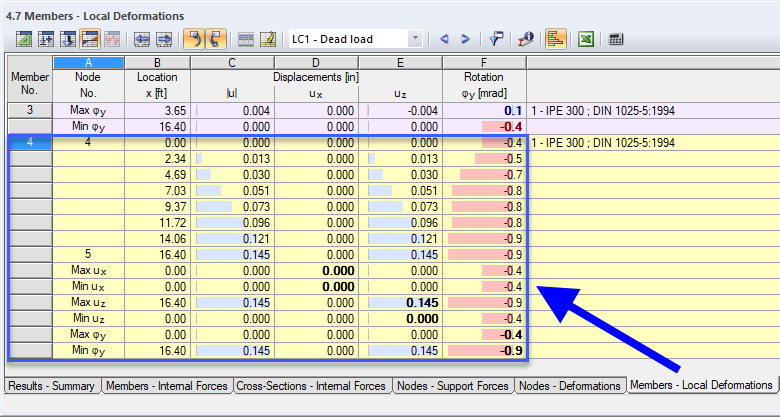Click Max uz row label

pyautogui.click(x=89, y=302)
